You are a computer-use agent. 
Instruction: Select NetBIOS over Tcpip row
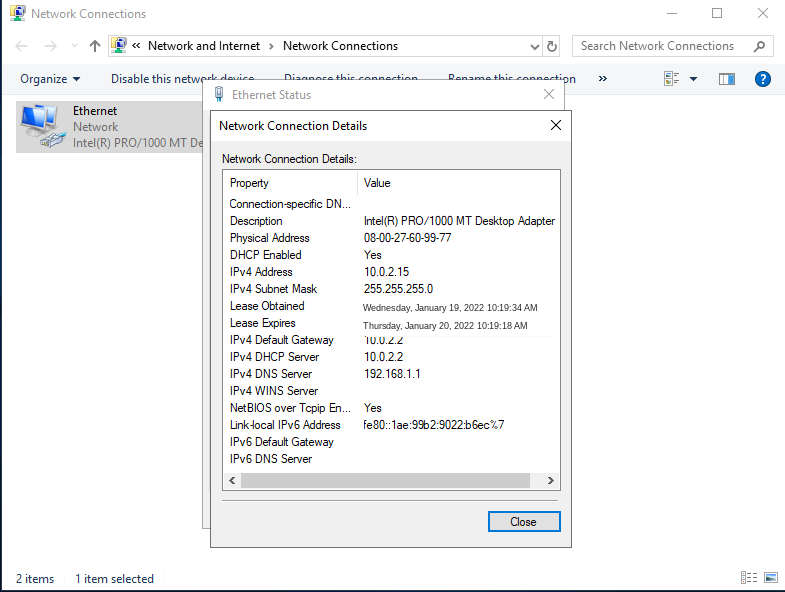pyautogui.click(x=391, y=408)
